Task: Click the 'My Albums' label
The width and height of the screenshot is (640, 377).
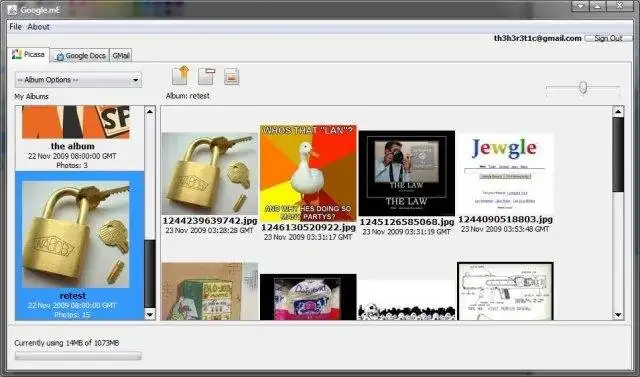Action: click(31, 97)
